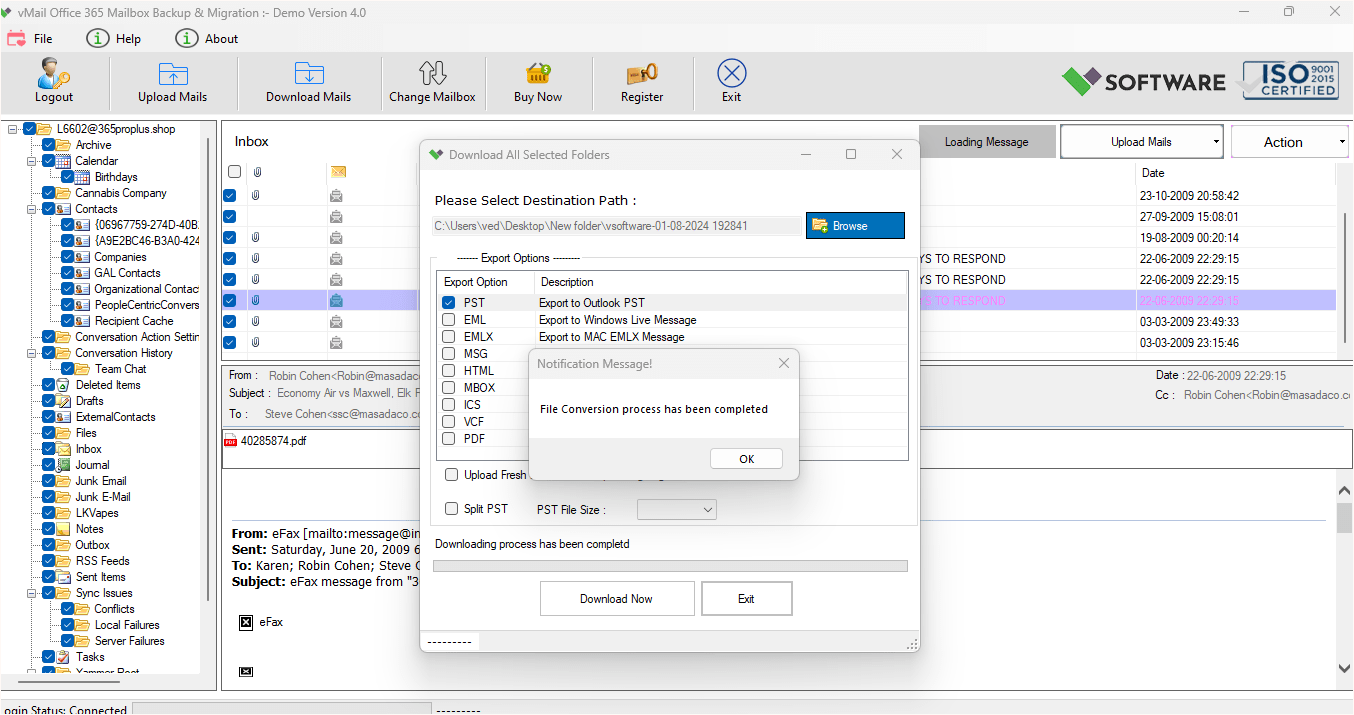The width and height of the screenshot is (1354, 715).
Task: Click the envelope icon in the highlighted mail row
Action: 337,300
